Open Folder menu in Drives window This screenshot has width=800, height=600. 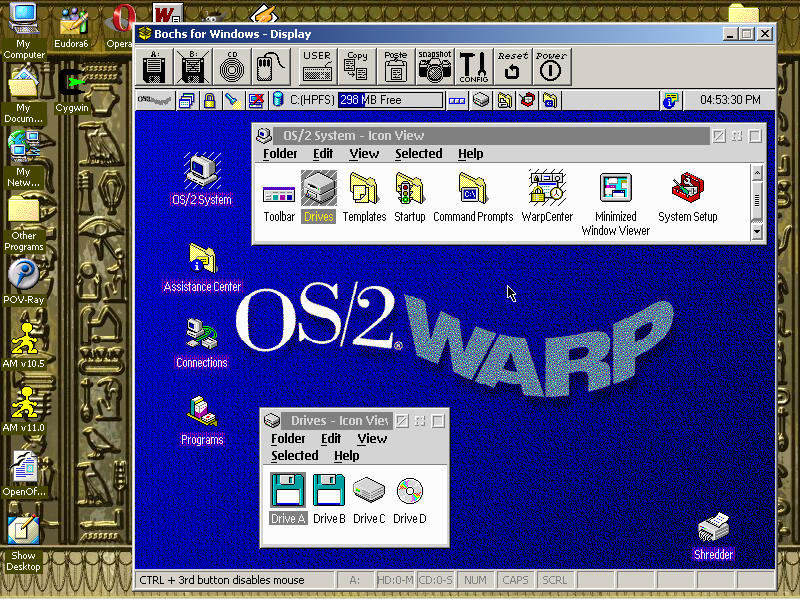click(288, 439)
